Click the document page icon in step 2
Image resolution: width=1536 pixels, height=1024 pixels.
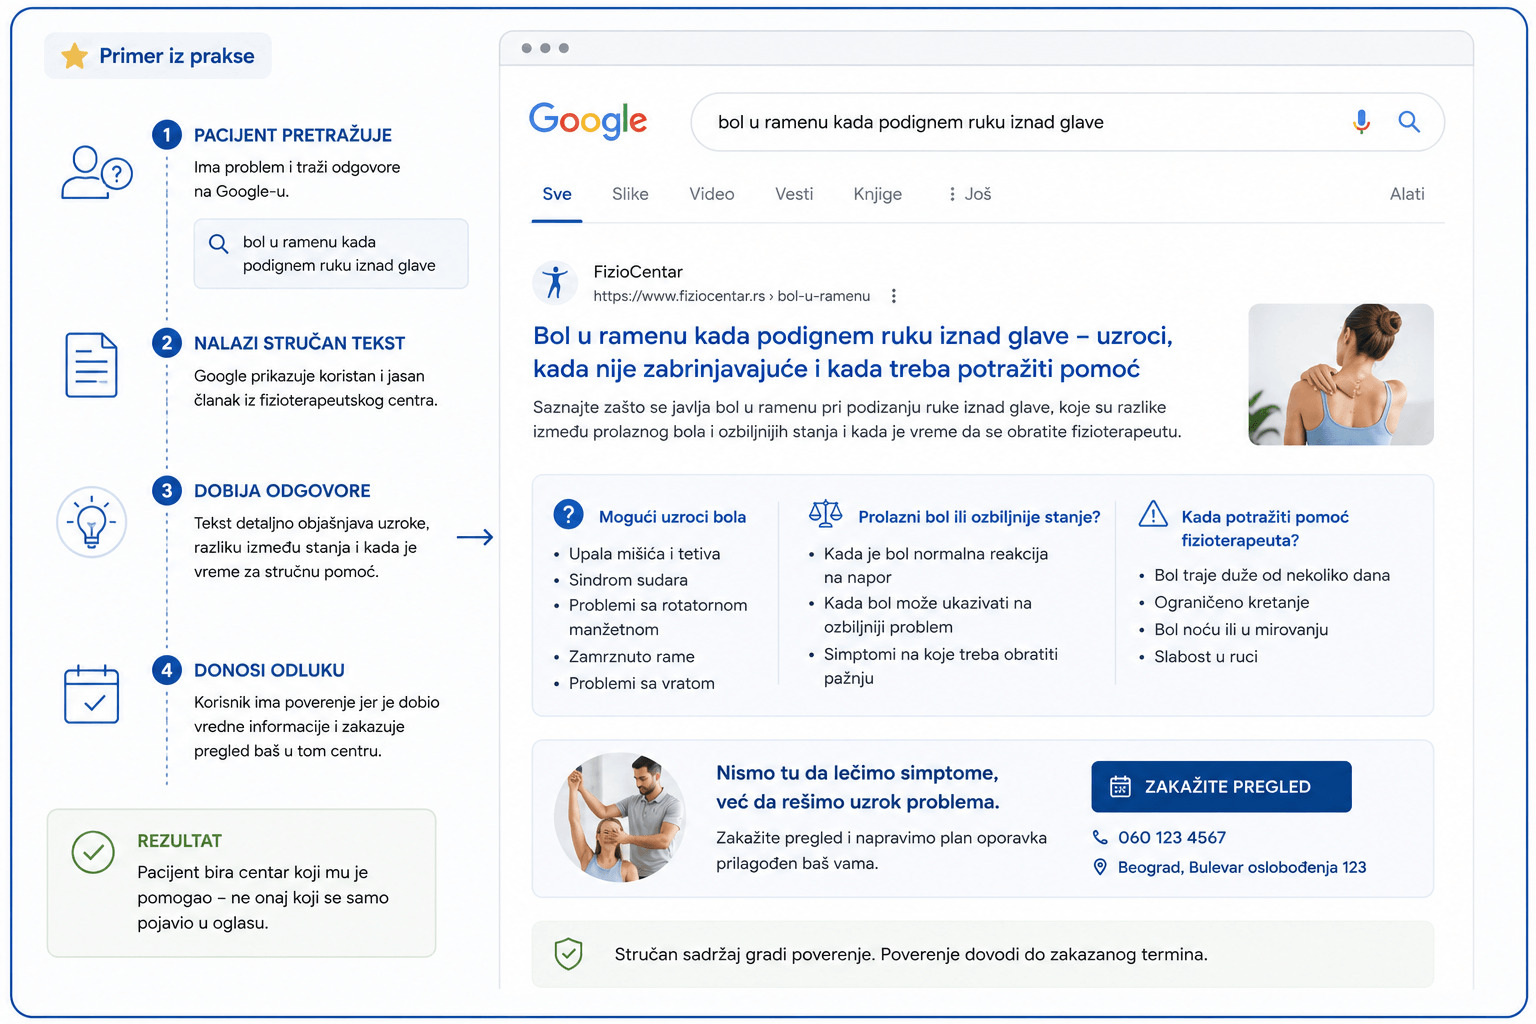(91, 365)
